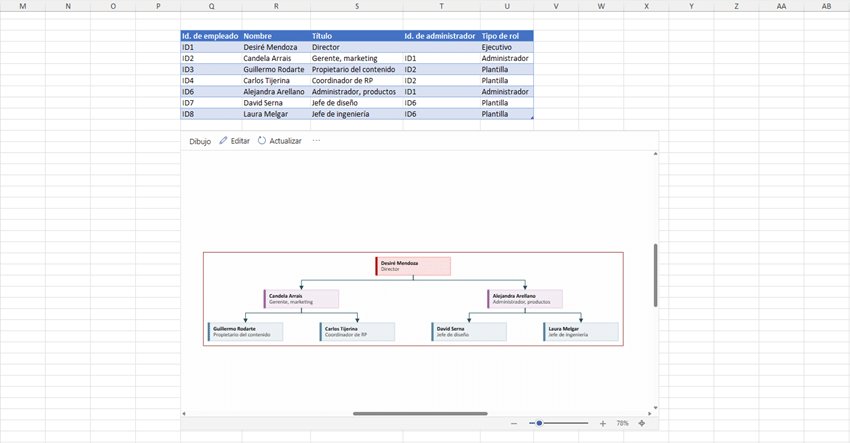Click the 'Carlos Tijerina' table cell

pos(276,80)
